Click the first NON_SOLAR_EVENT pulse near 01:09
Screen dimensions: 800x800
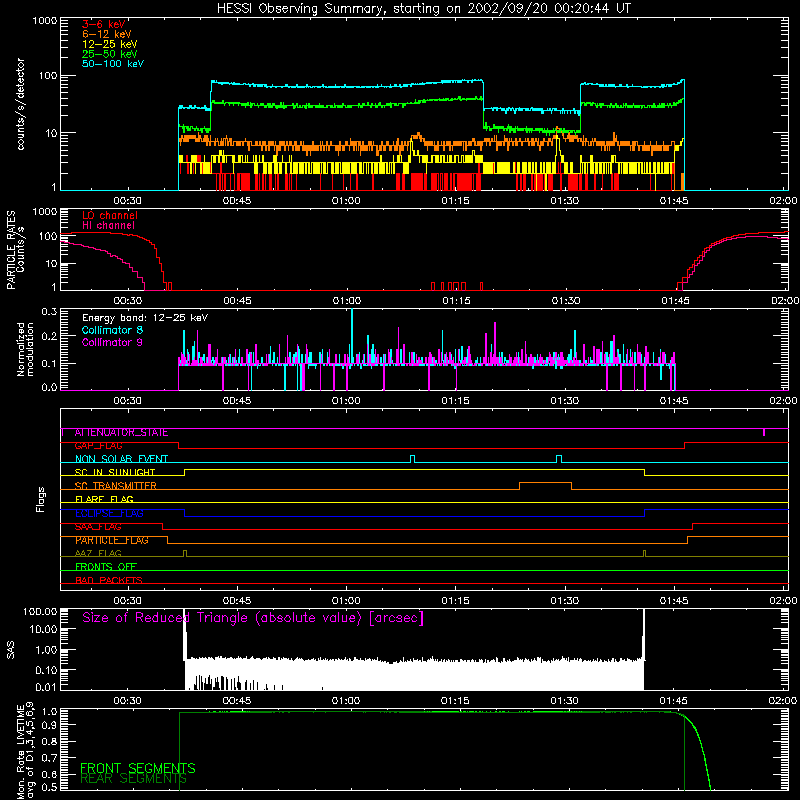coord(412,458)
